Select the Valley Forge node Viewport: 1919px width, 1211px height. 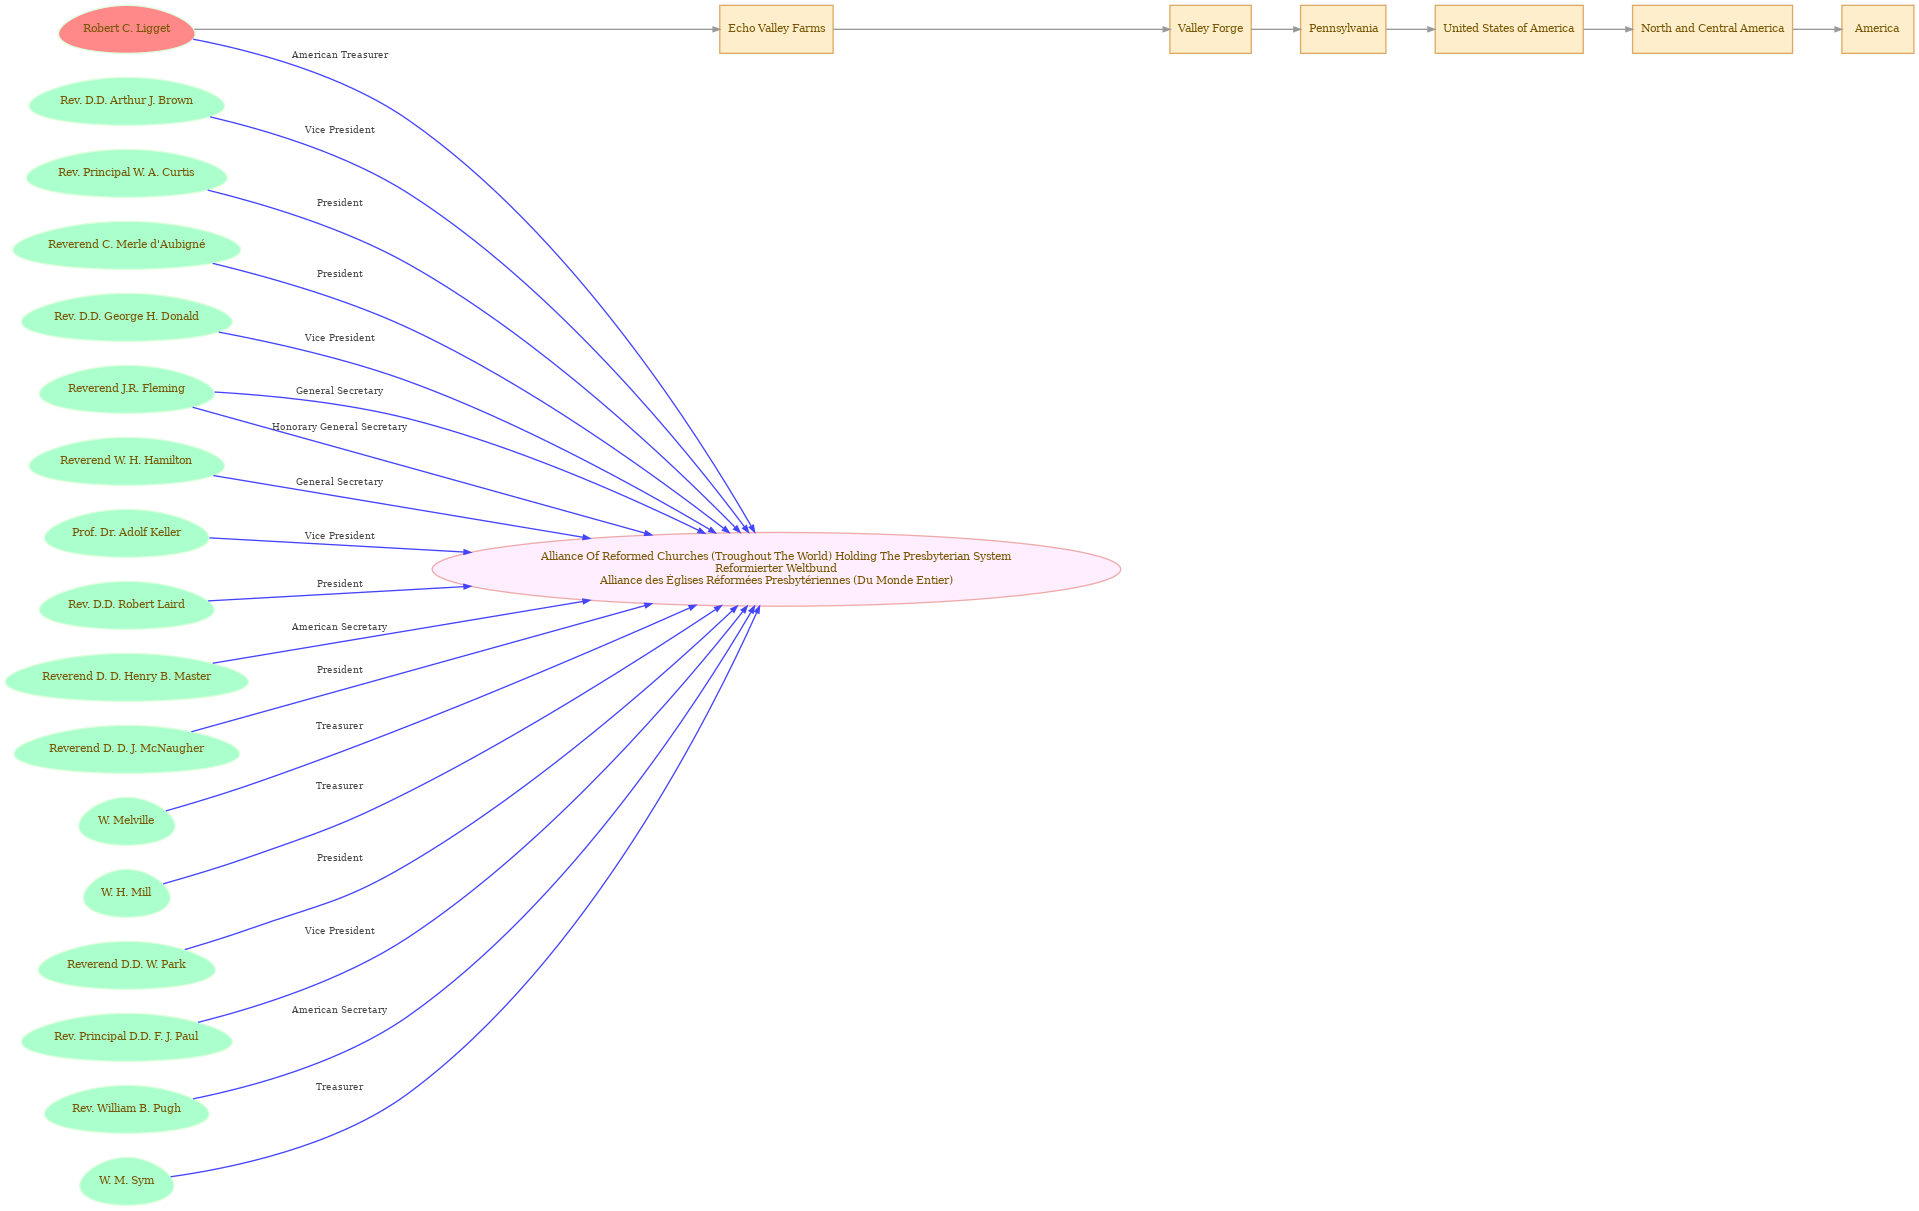coord(1210,29)
